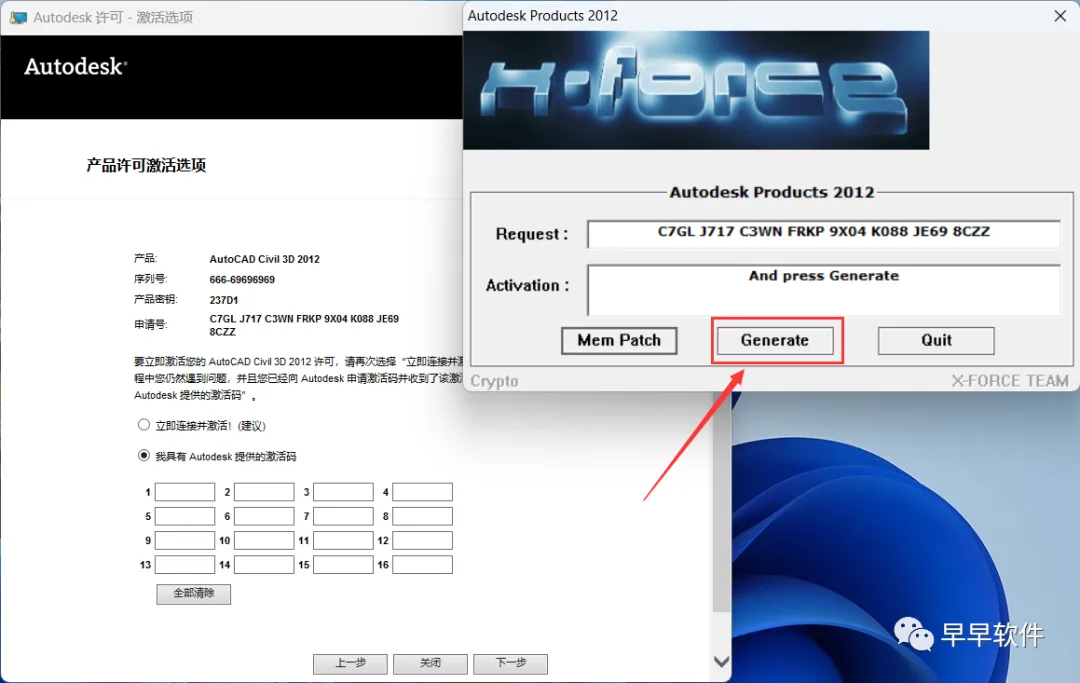This screenshot has width=1080, height=683.
Task: Click the Request field in Autodesk Products 2012 dialog
Action: (x=823, y=233)
